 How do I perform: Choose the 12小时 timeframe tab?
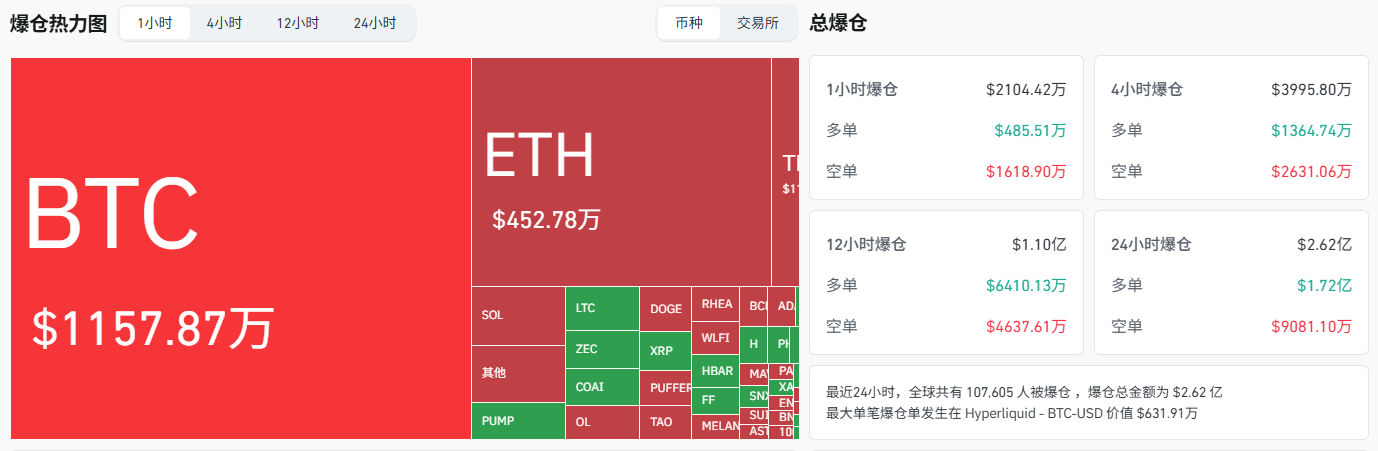298,23
